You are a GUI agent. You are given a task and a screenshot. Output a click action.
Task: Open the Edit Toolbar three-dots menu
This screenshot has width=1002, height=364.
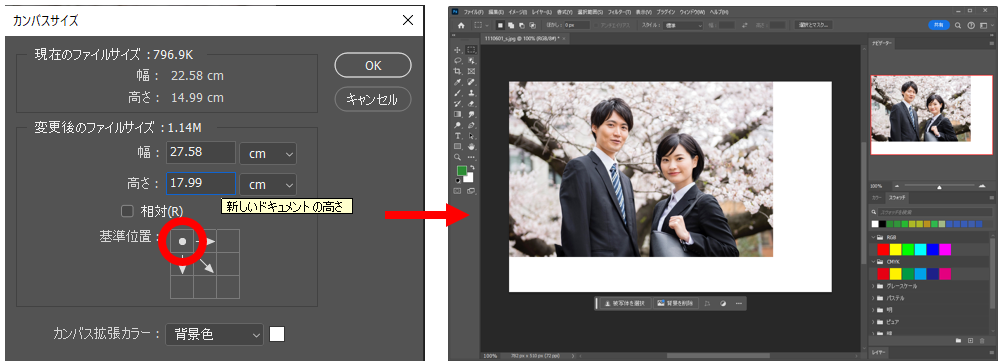tap(472, 157)
